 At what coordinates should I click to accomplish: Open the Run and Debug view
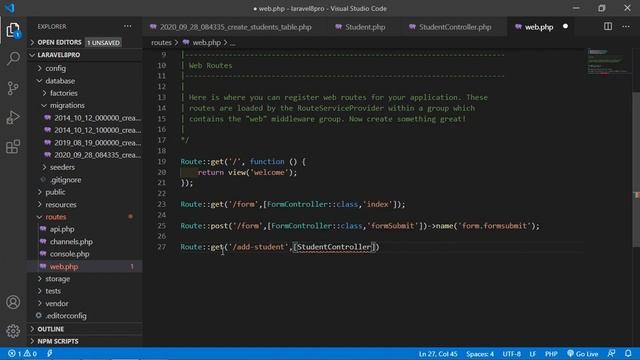[x=13, y=118]
